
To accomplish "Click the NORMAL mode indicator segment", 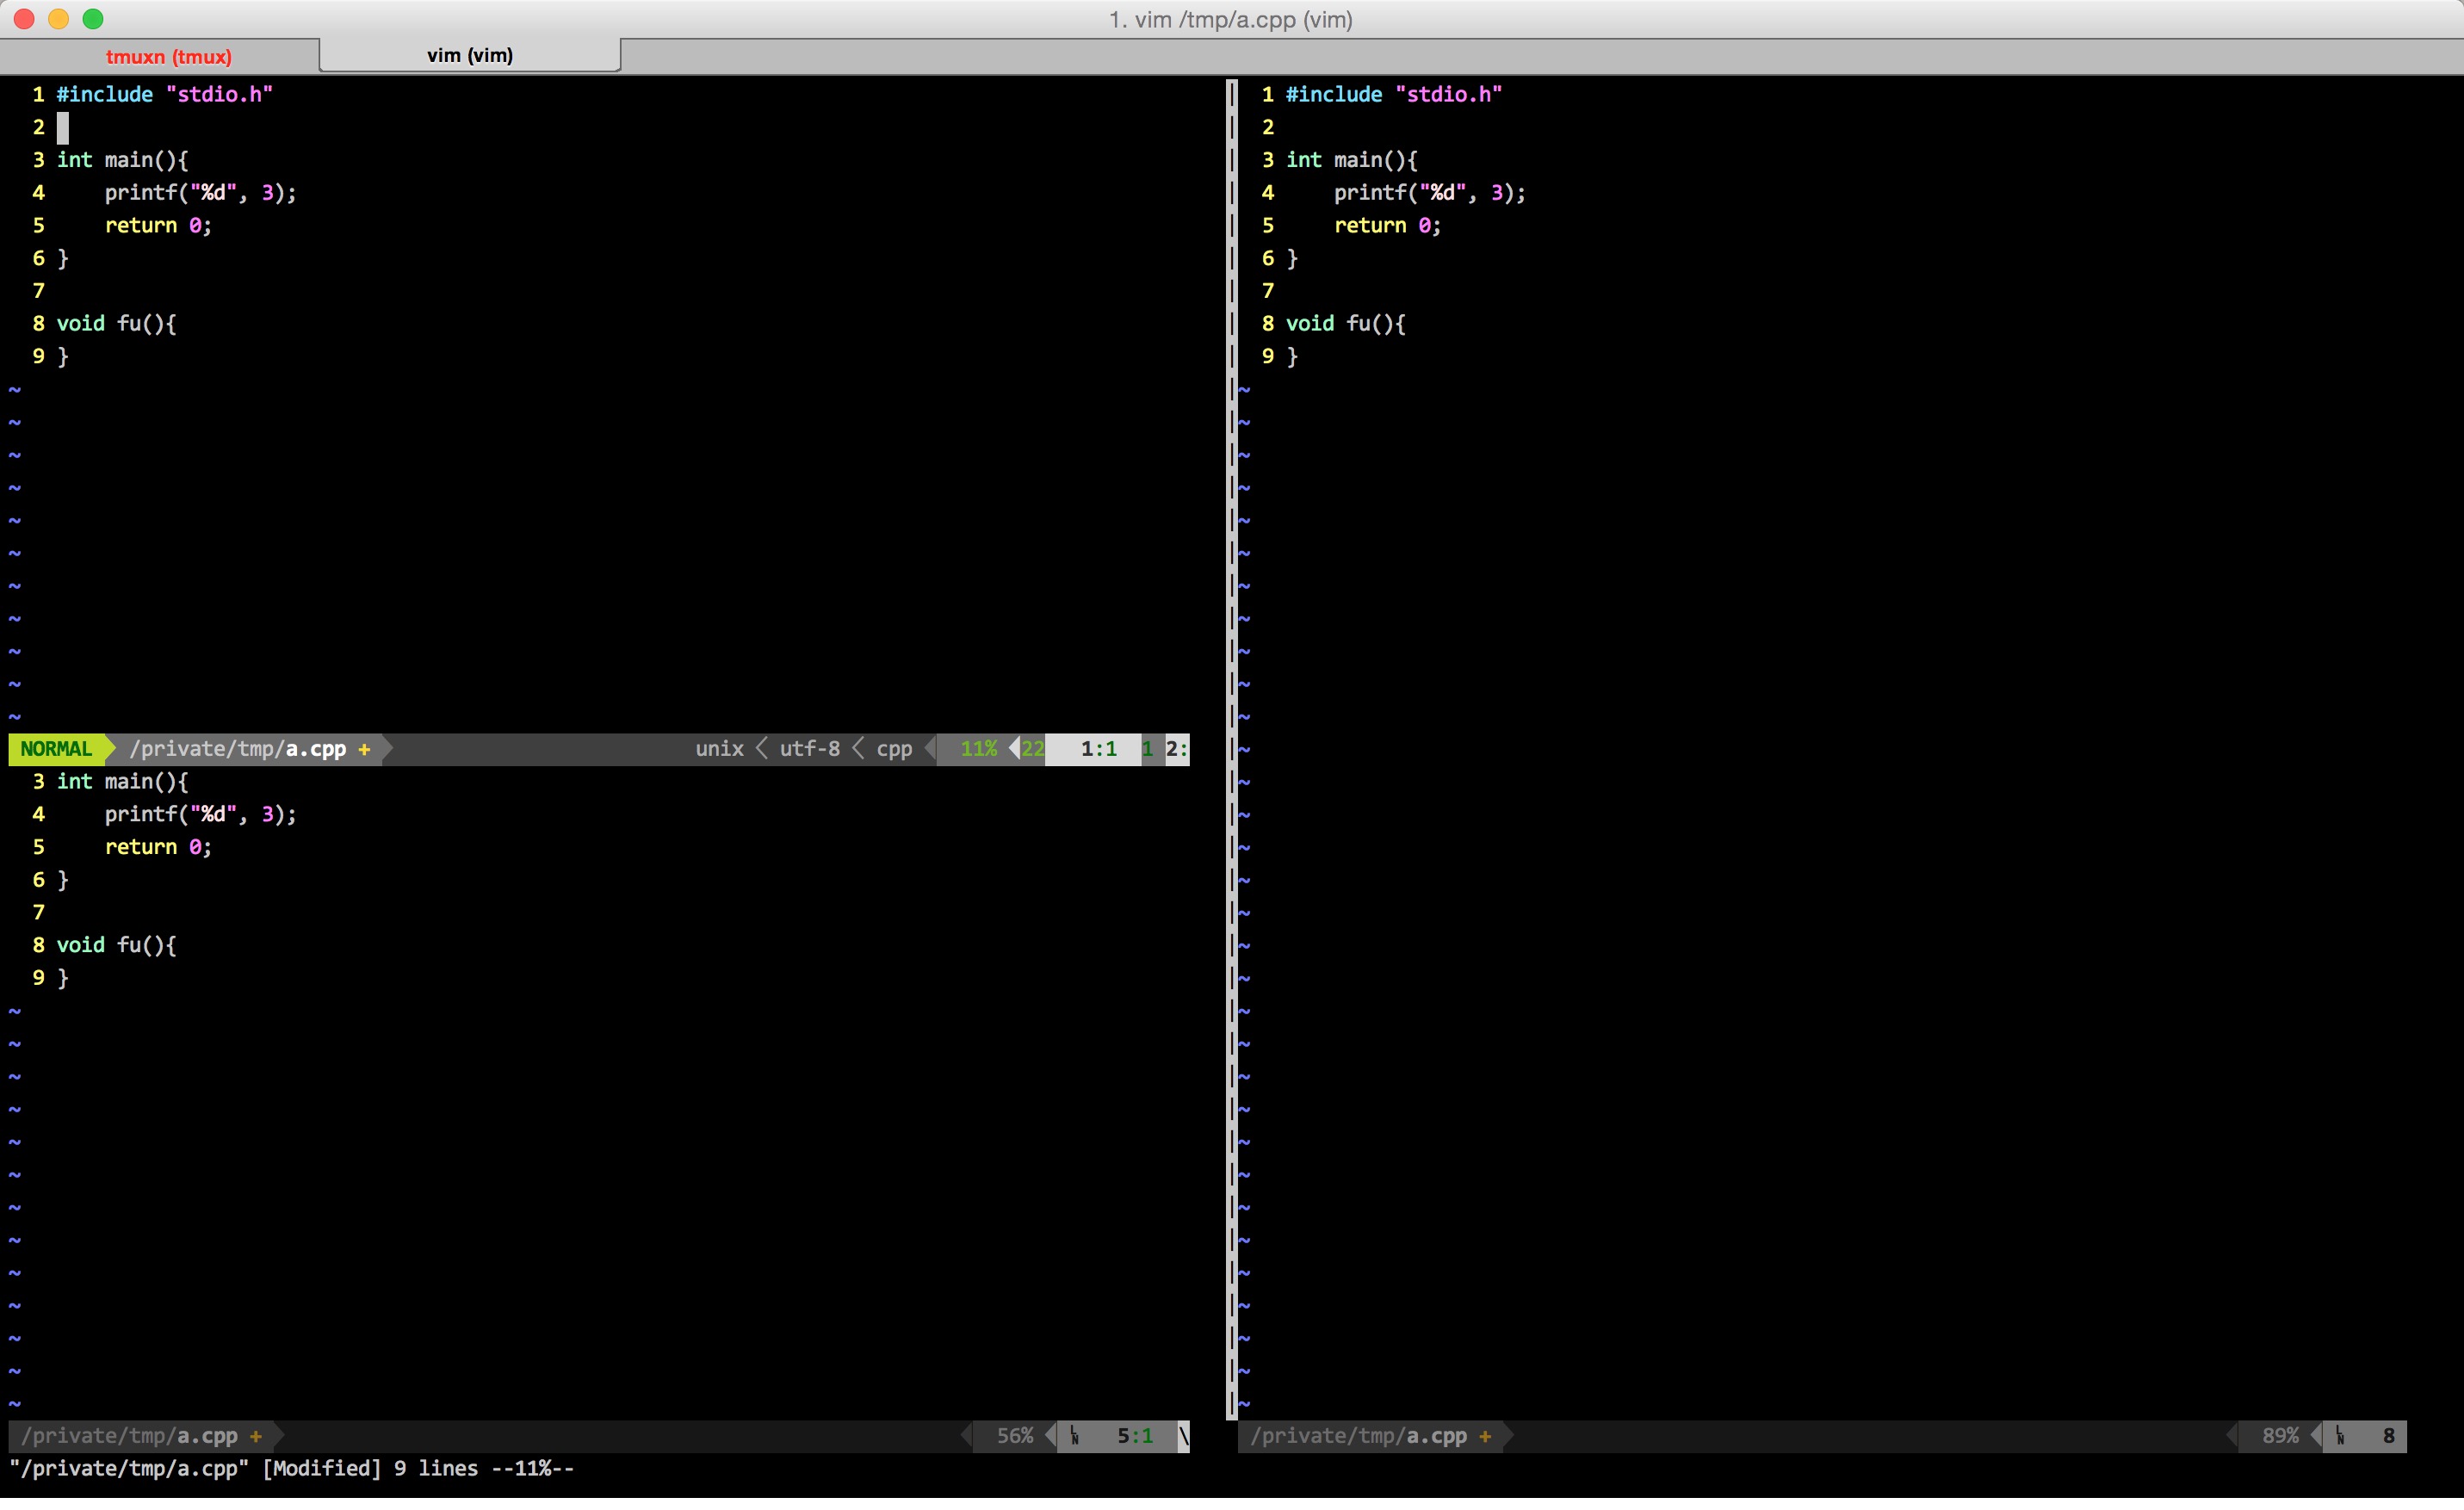I will 57,749.
